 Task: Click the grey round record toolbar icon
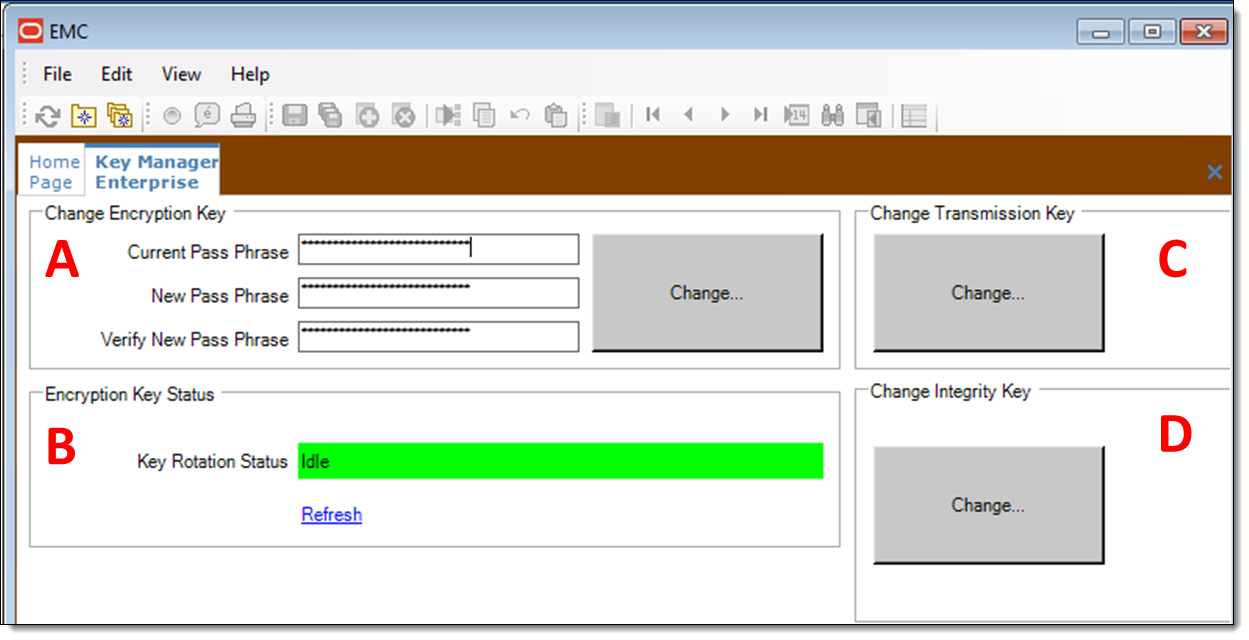[171, 116]
